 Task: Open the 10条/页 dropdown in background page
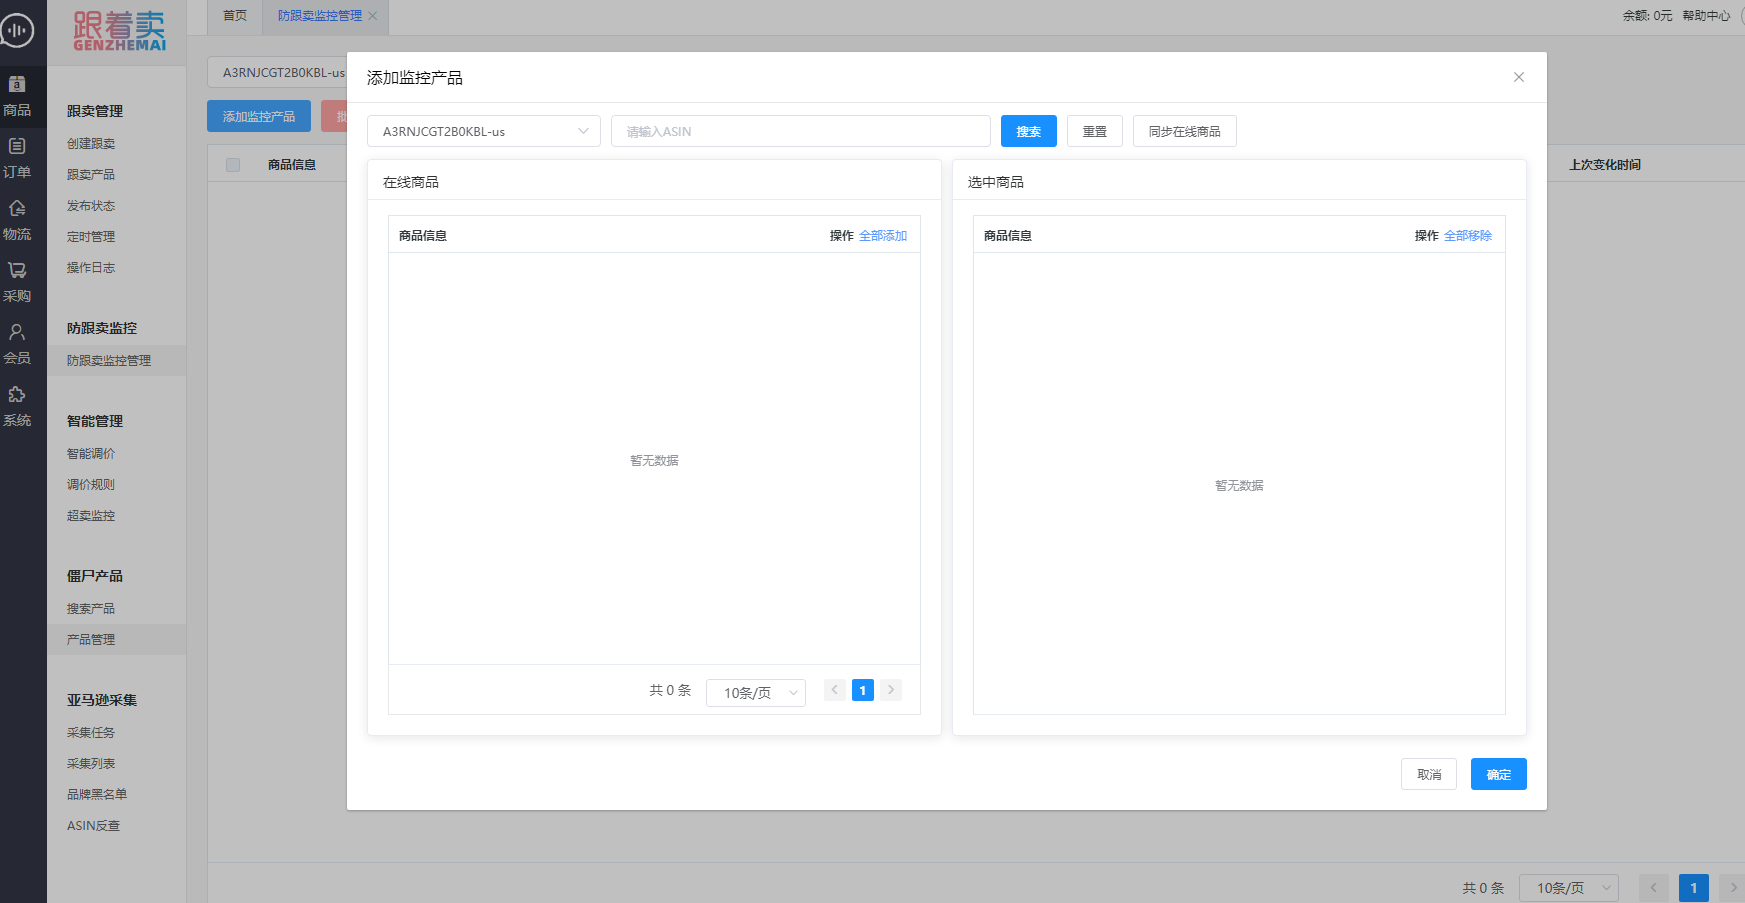[x=1569, y=887]
